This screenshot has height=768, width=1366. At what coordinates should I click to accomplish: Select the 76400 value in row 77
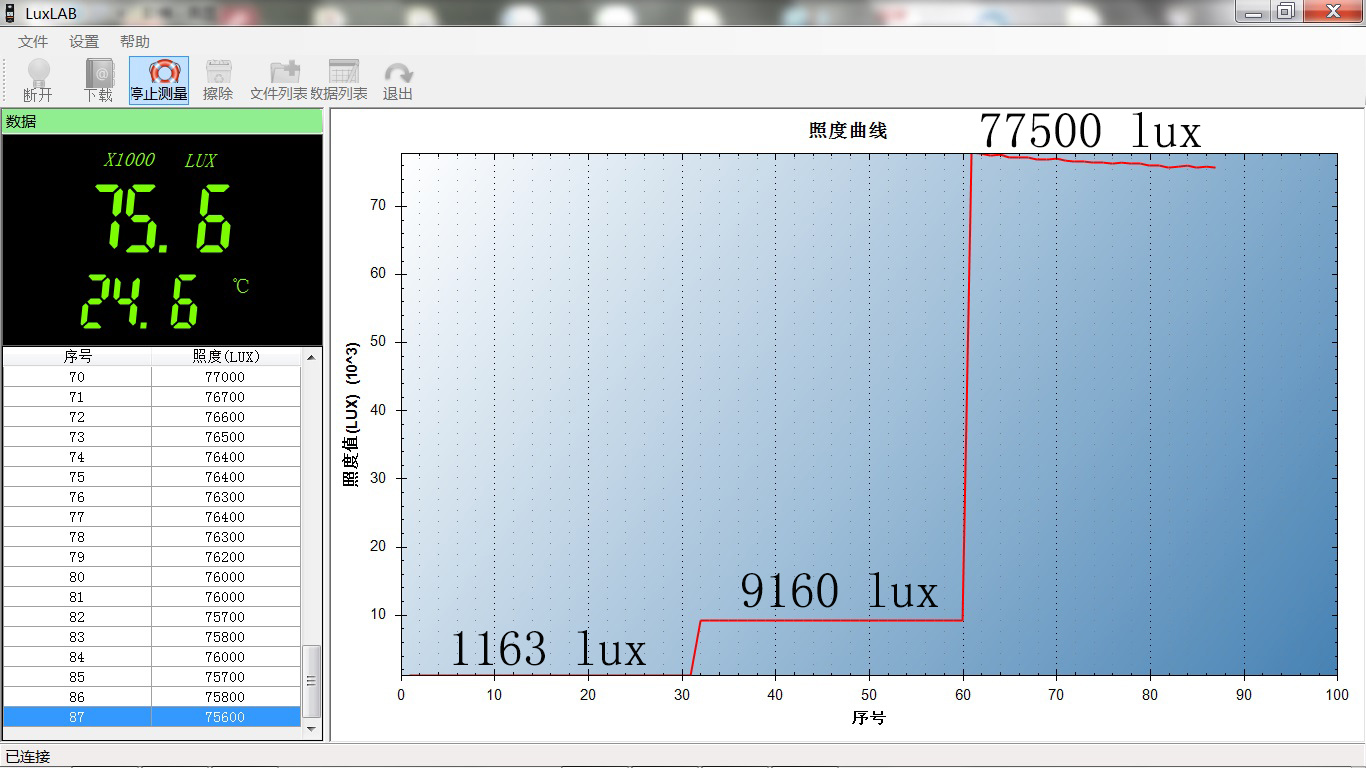(x=225, y=517)
